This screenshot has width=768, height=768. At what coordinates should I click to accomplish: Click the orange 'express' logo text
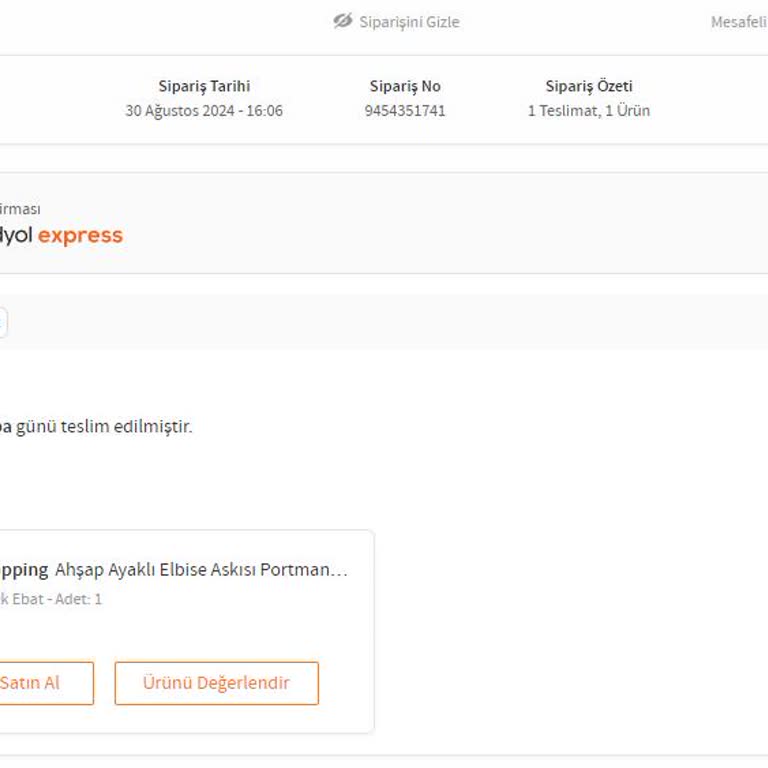[80, 236]
